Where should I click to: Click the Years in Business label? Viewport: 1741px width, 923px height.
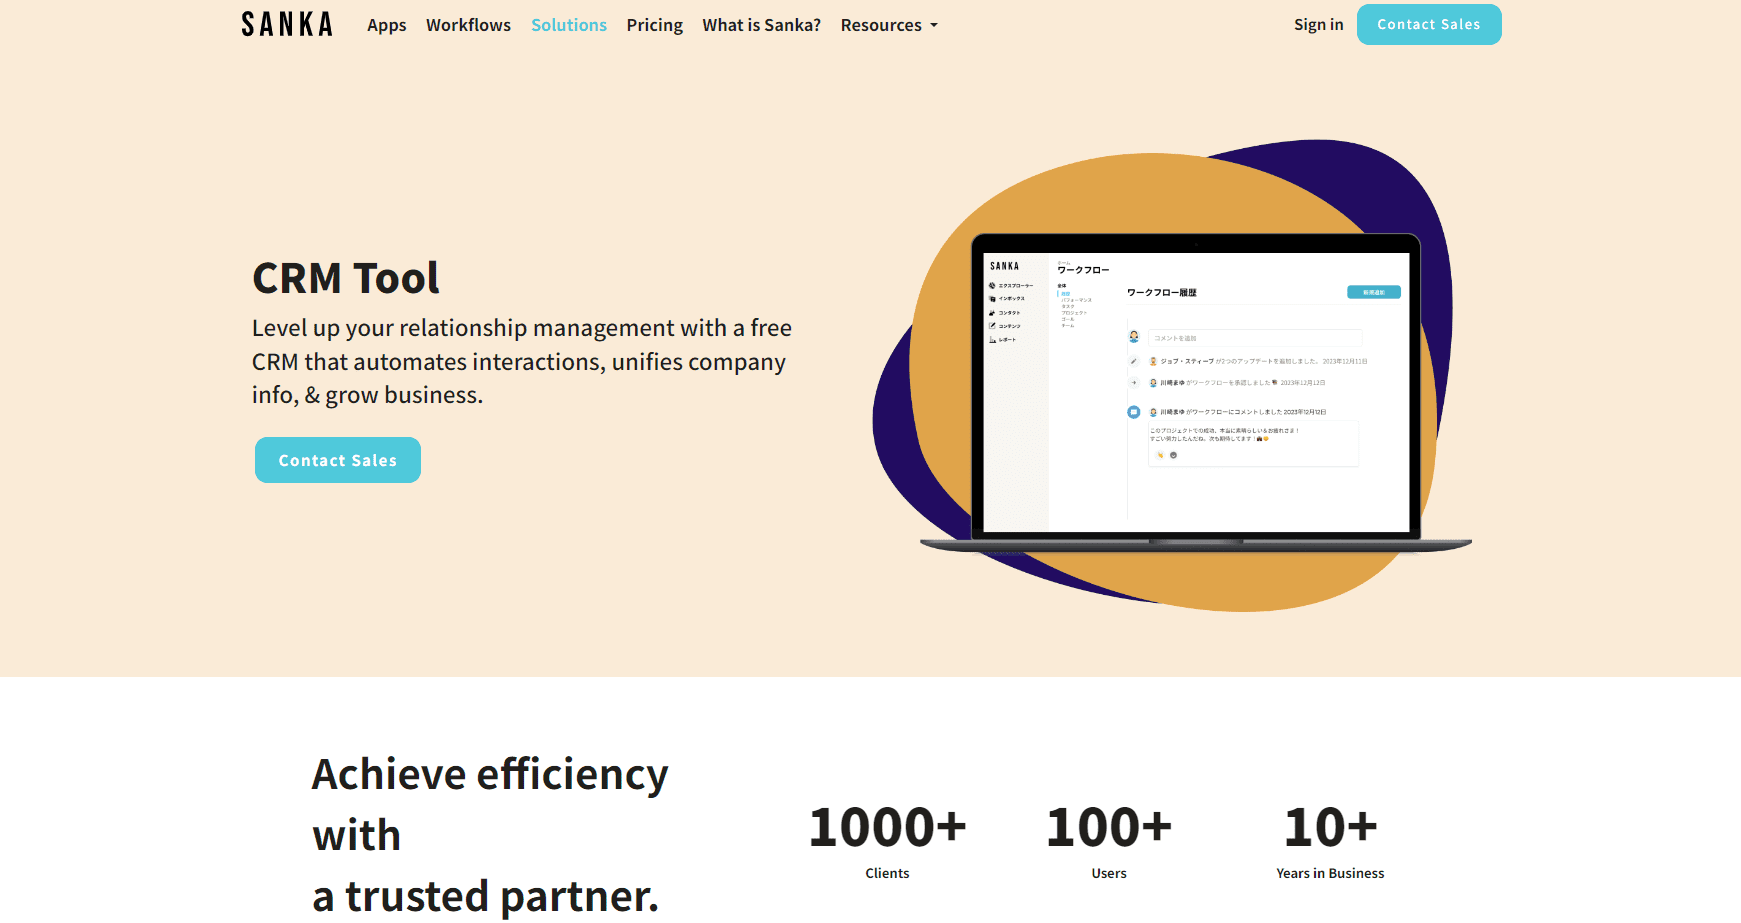1330,873
